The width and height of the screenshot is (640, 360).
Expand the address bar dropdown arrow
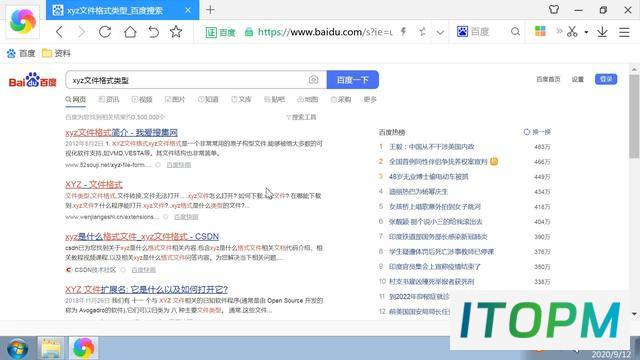(x=440, y=32)
